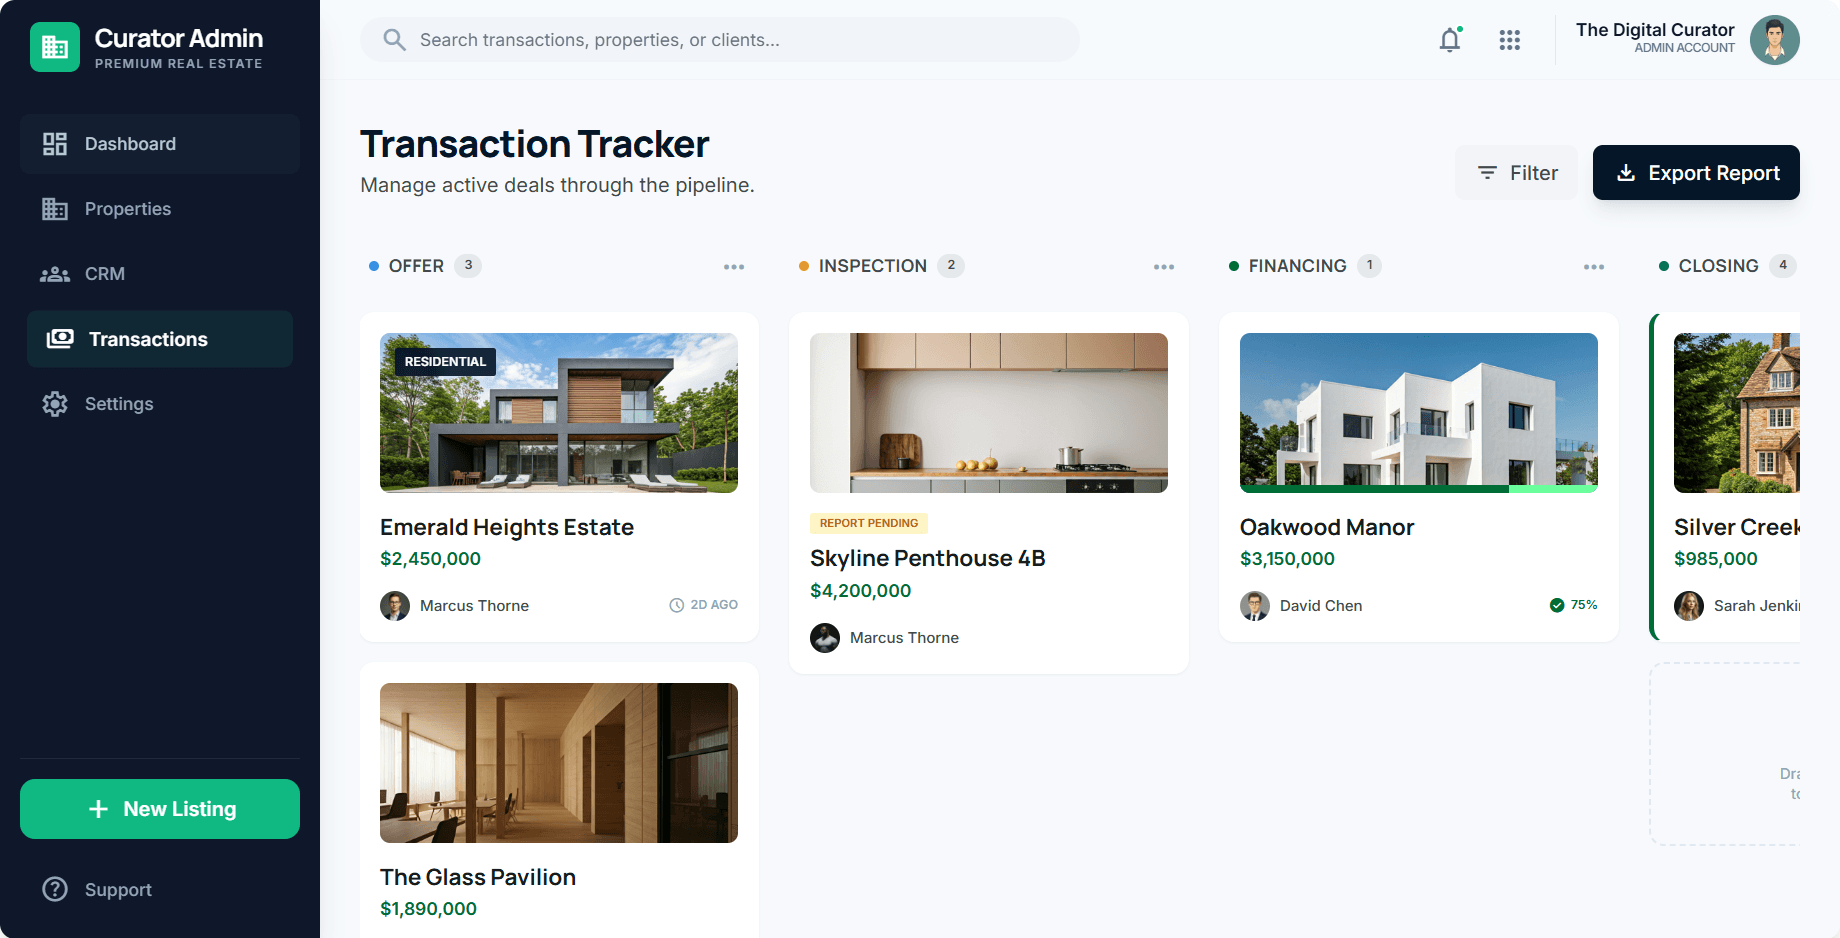Switch to the CLOSING pipeline column header
The height and width of the screenshot is (938, 1840).
pos(1718,265)
